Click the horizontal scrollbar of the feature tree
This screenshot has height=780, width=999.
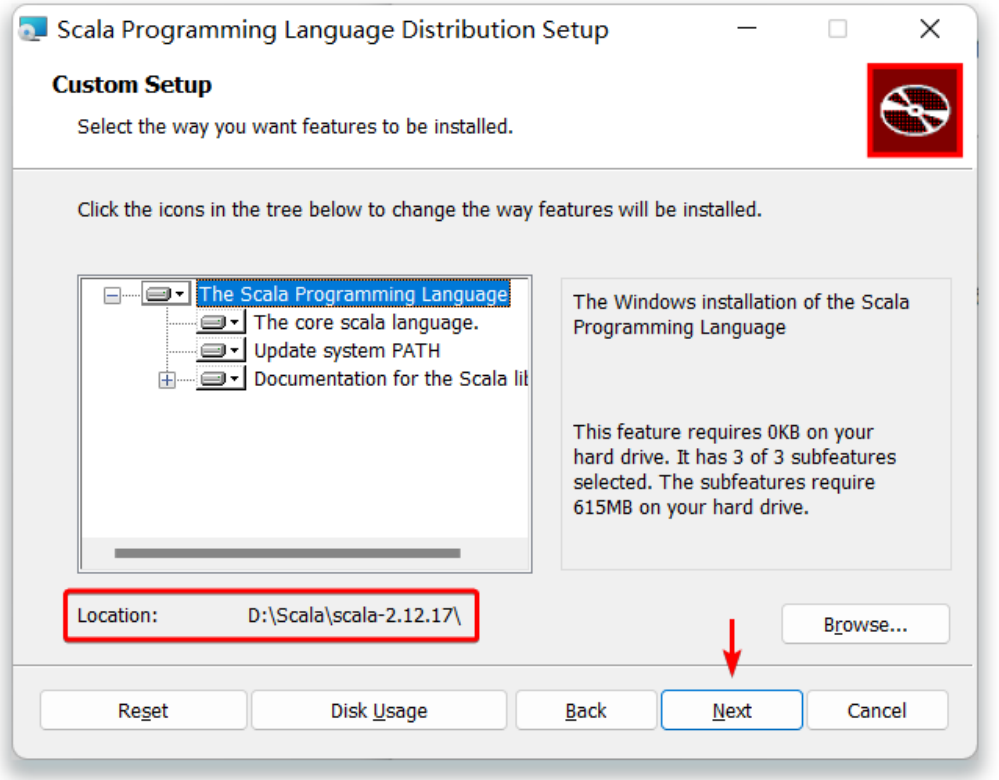(287, 553)
